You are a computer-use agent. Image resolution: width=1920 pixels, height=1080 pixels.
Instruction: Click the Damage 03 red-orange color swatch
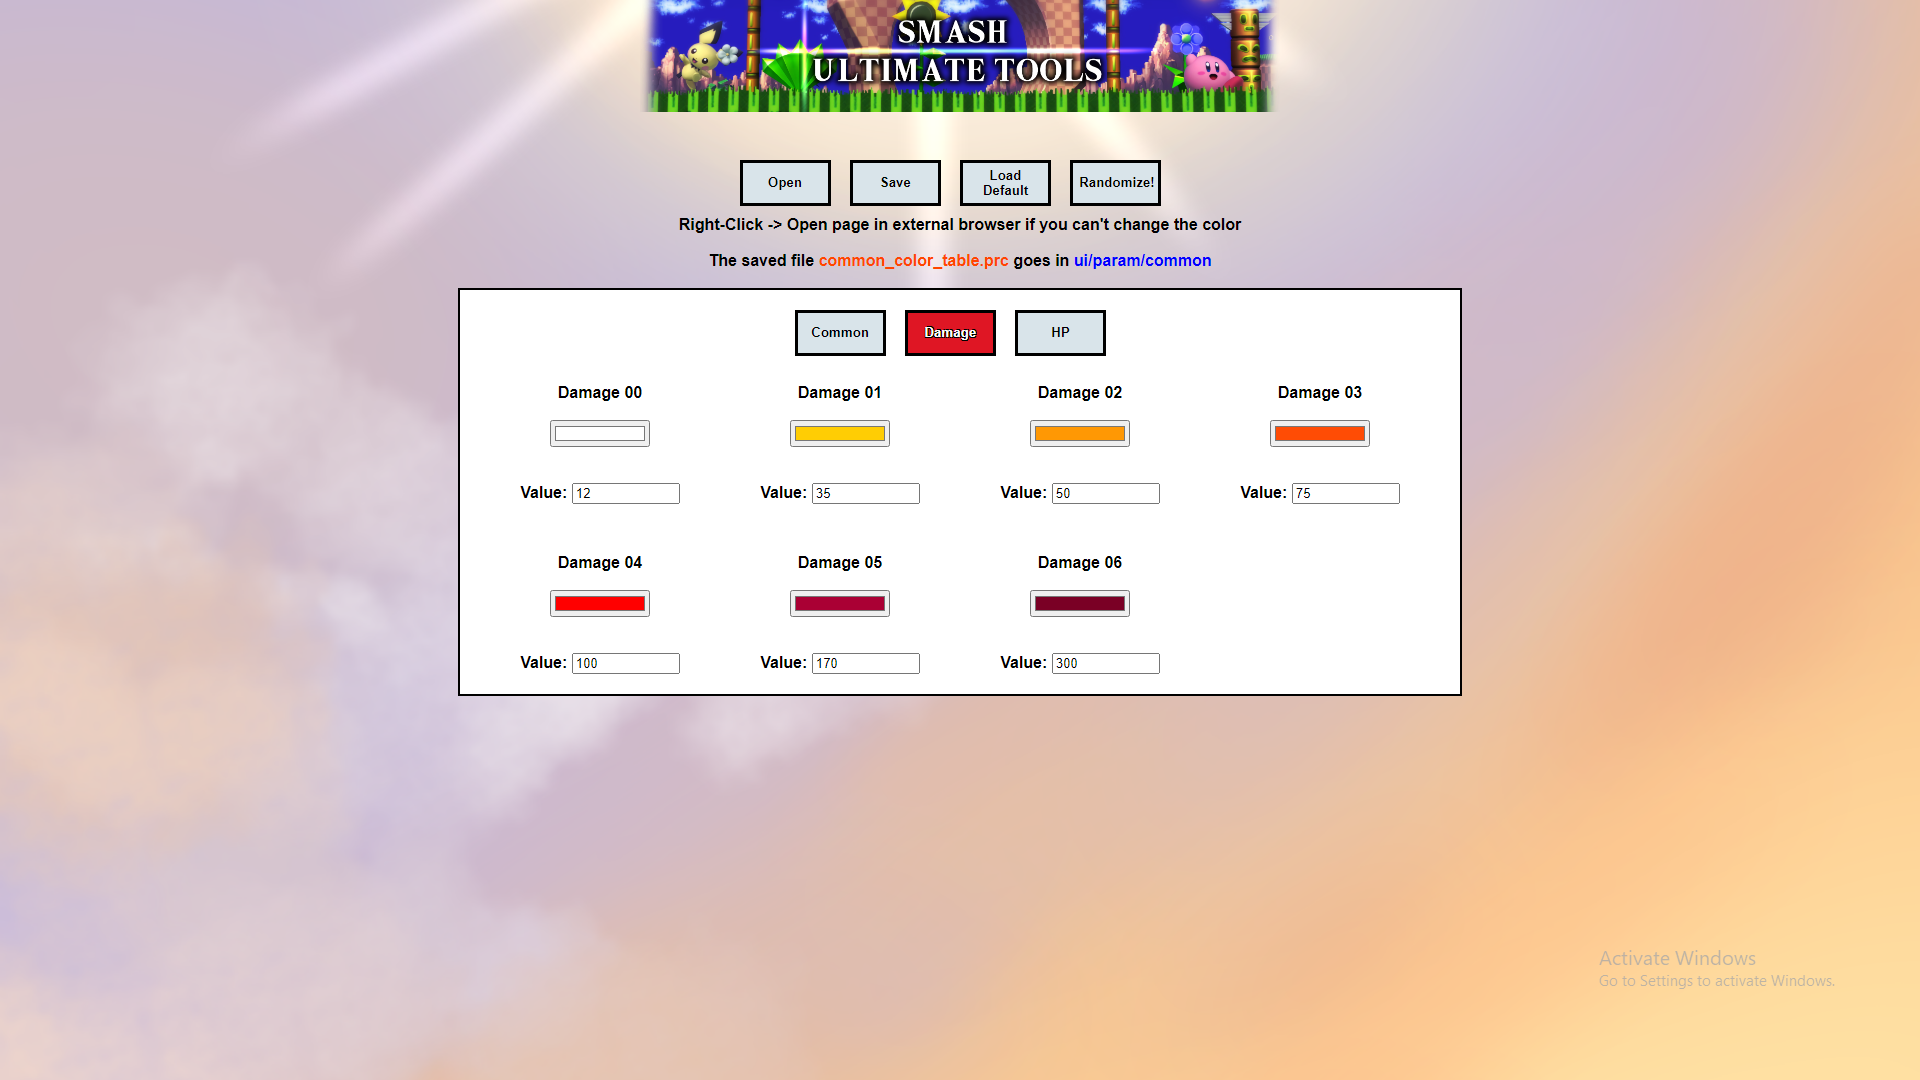tap(1319, 433)
